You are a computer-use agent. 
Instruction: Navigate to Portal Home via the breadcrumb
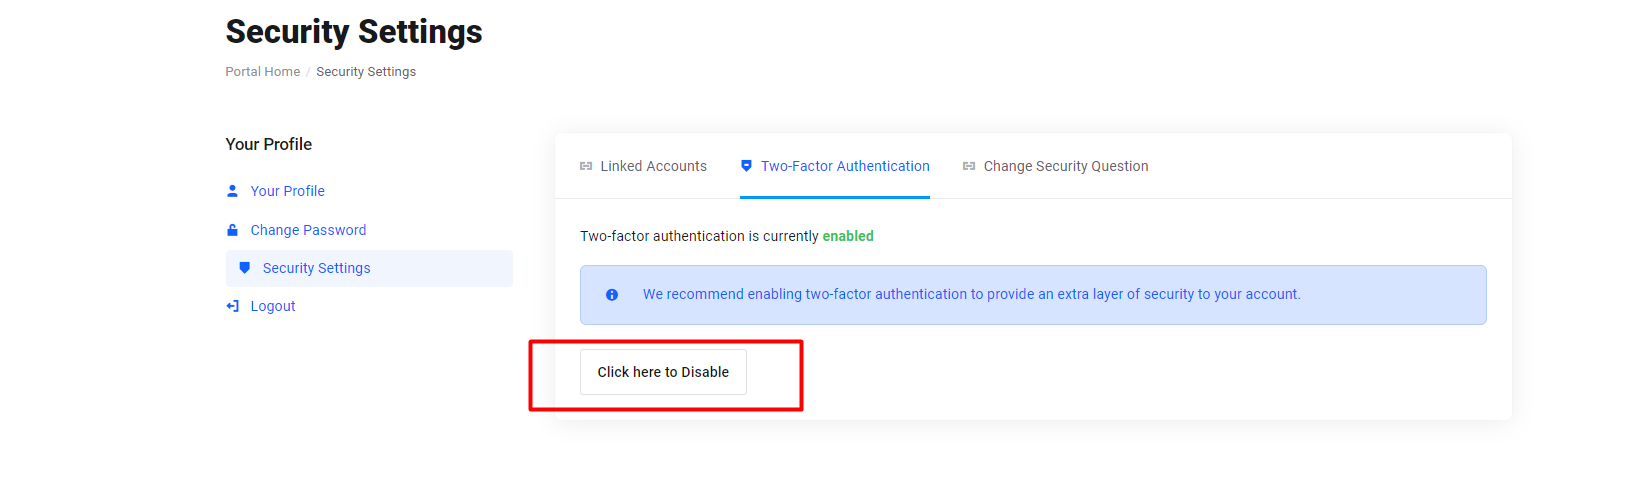pos(263,72)
